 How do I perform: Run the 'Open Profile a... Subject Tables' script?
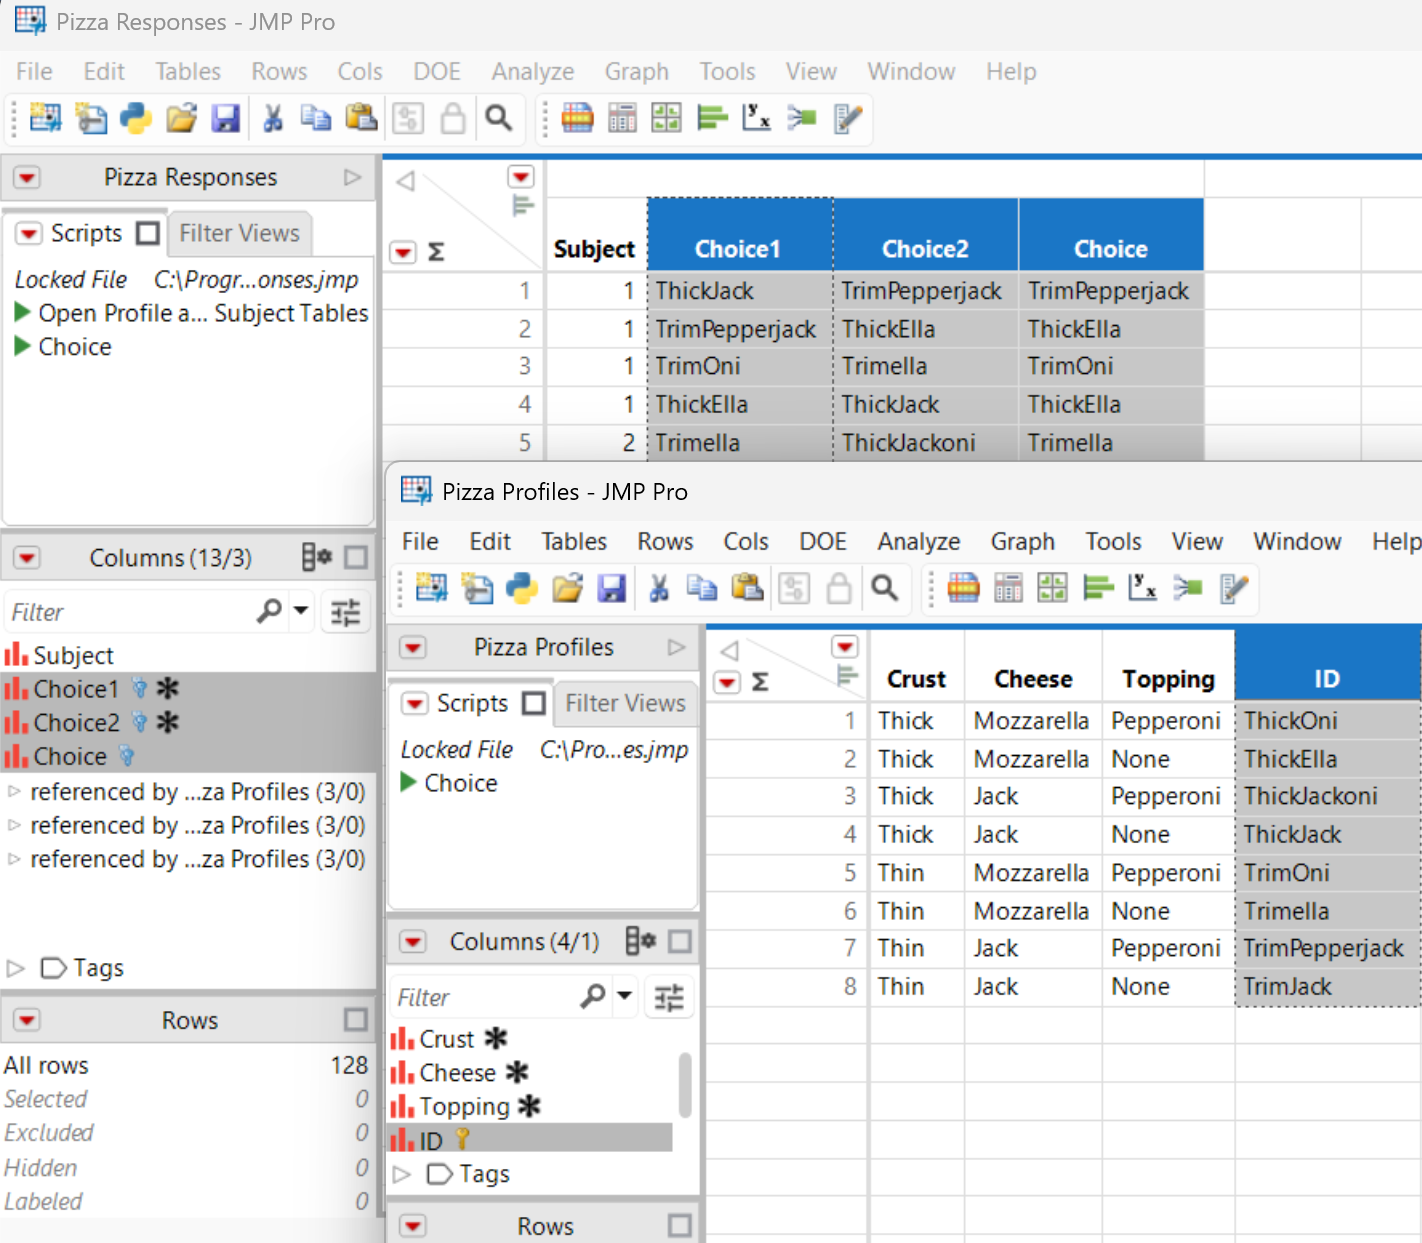coord(22,313)
